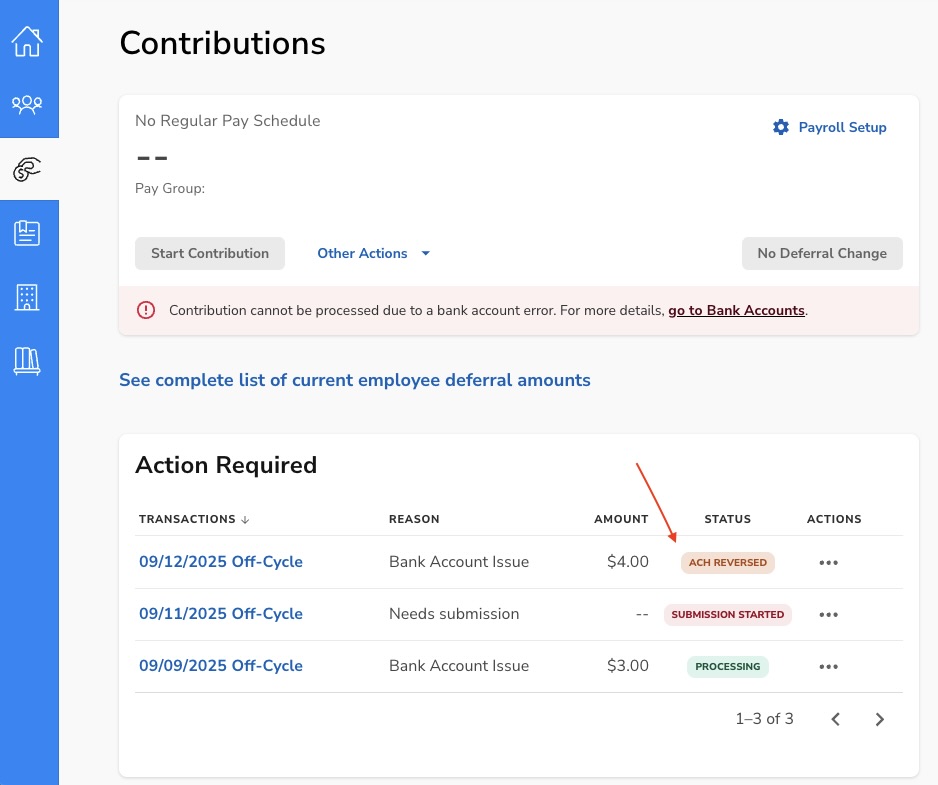Select the Contributions hand-coin sidebar icon

pos(28,170)
